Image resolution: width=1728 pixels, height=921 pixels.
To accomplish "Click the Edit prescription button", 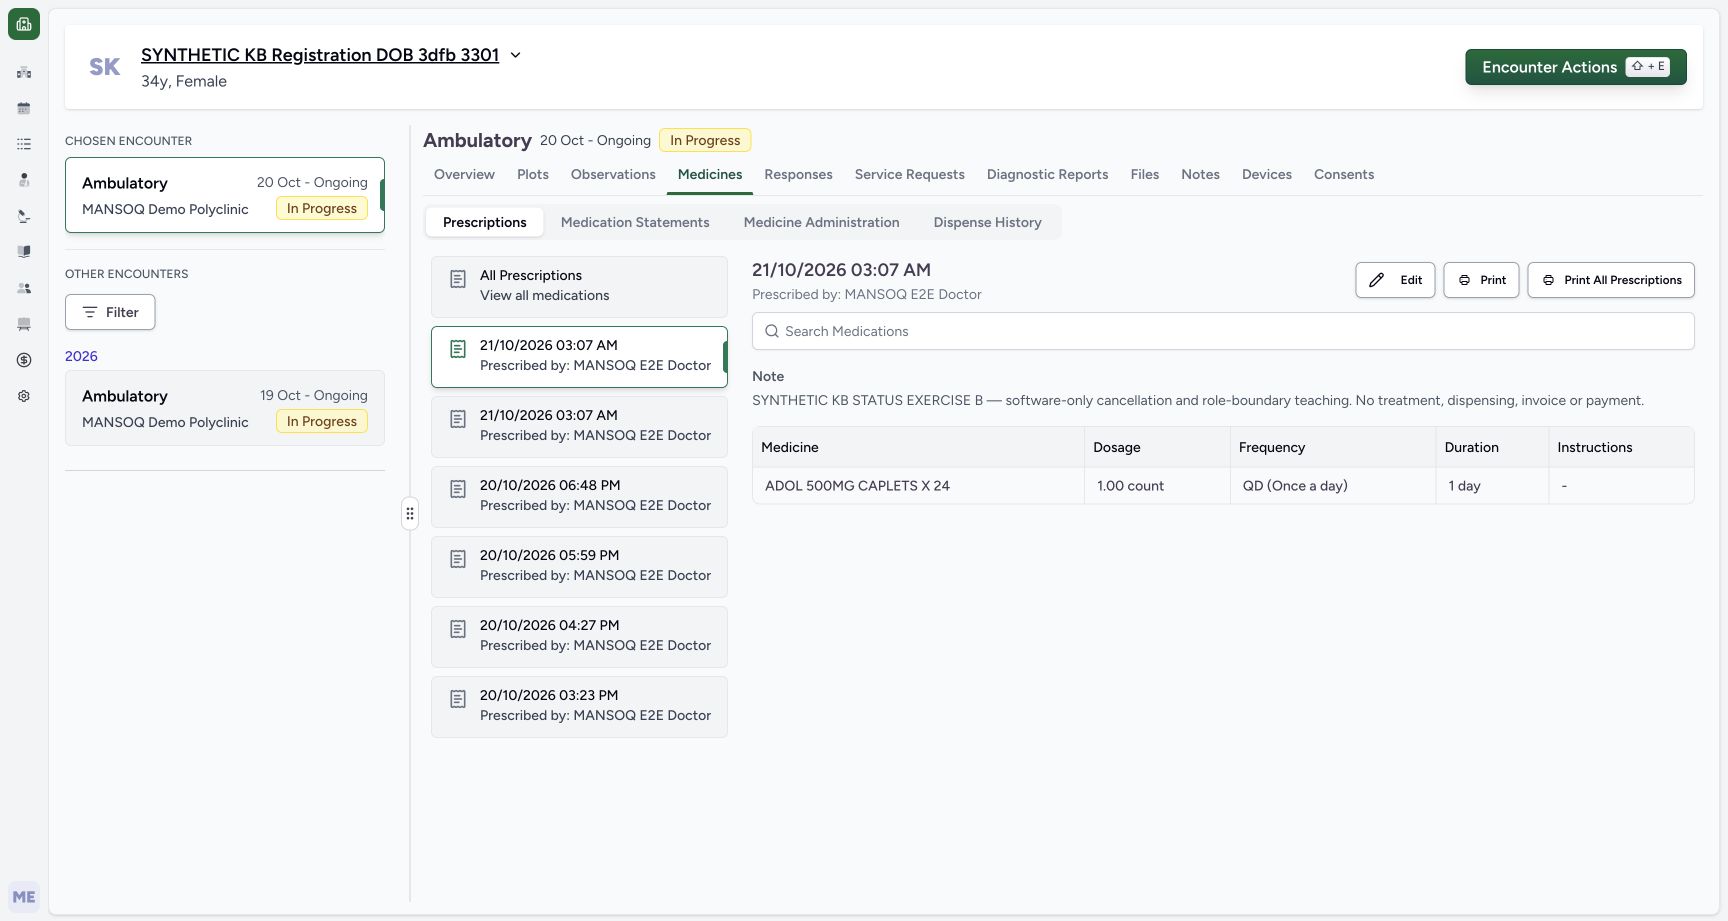I will (1395, 280).
